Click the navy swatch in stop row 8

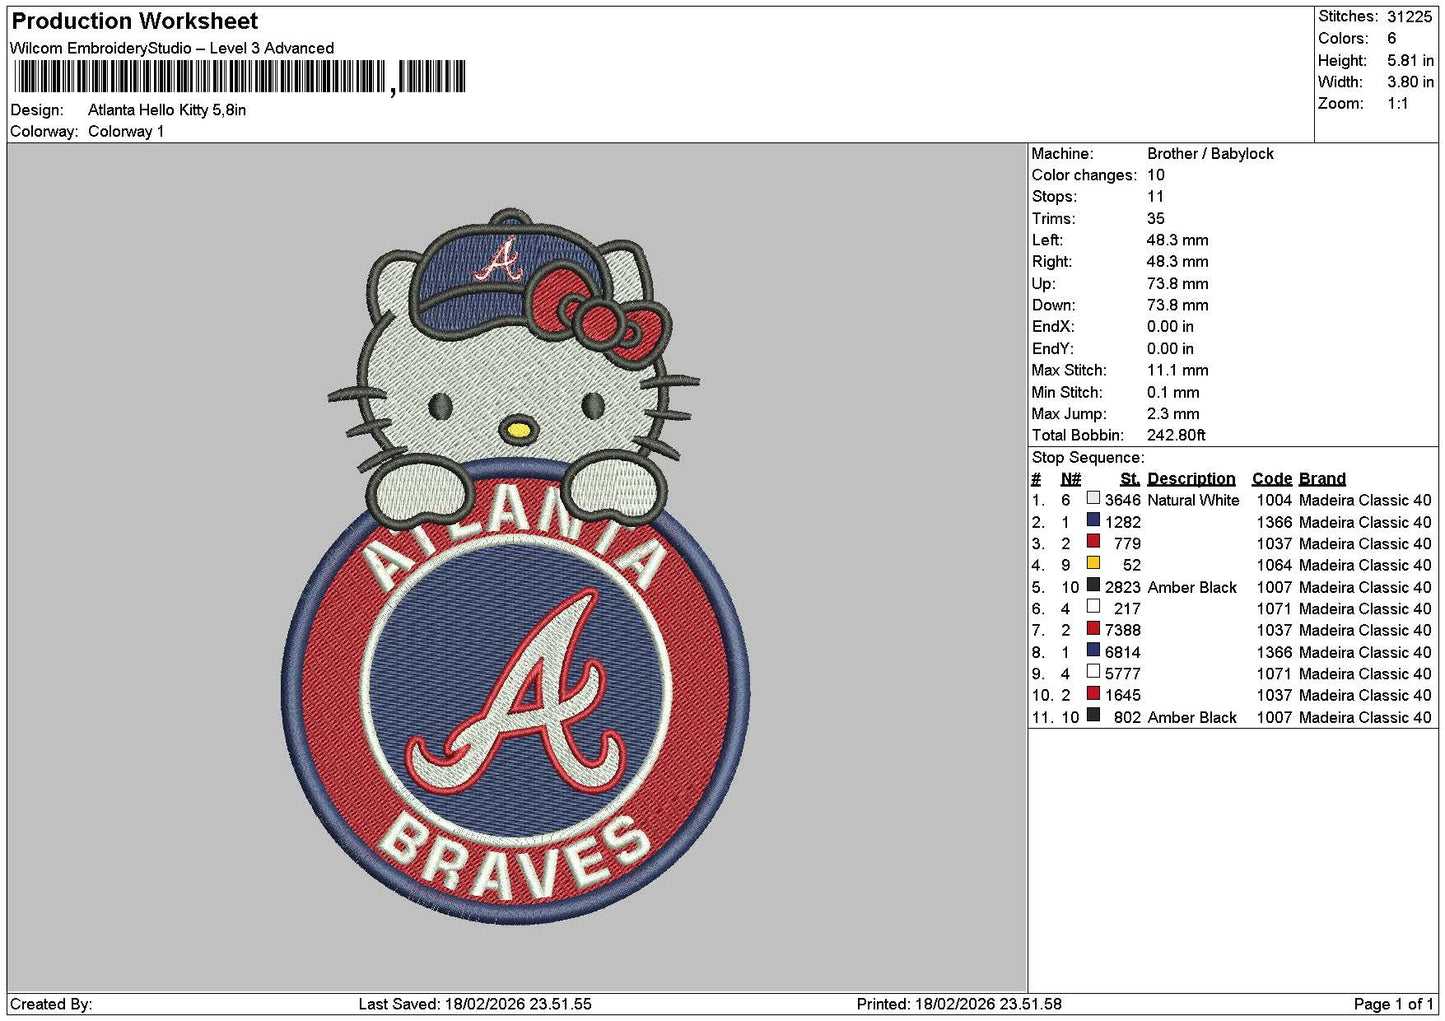click(x=1093, y=650)
